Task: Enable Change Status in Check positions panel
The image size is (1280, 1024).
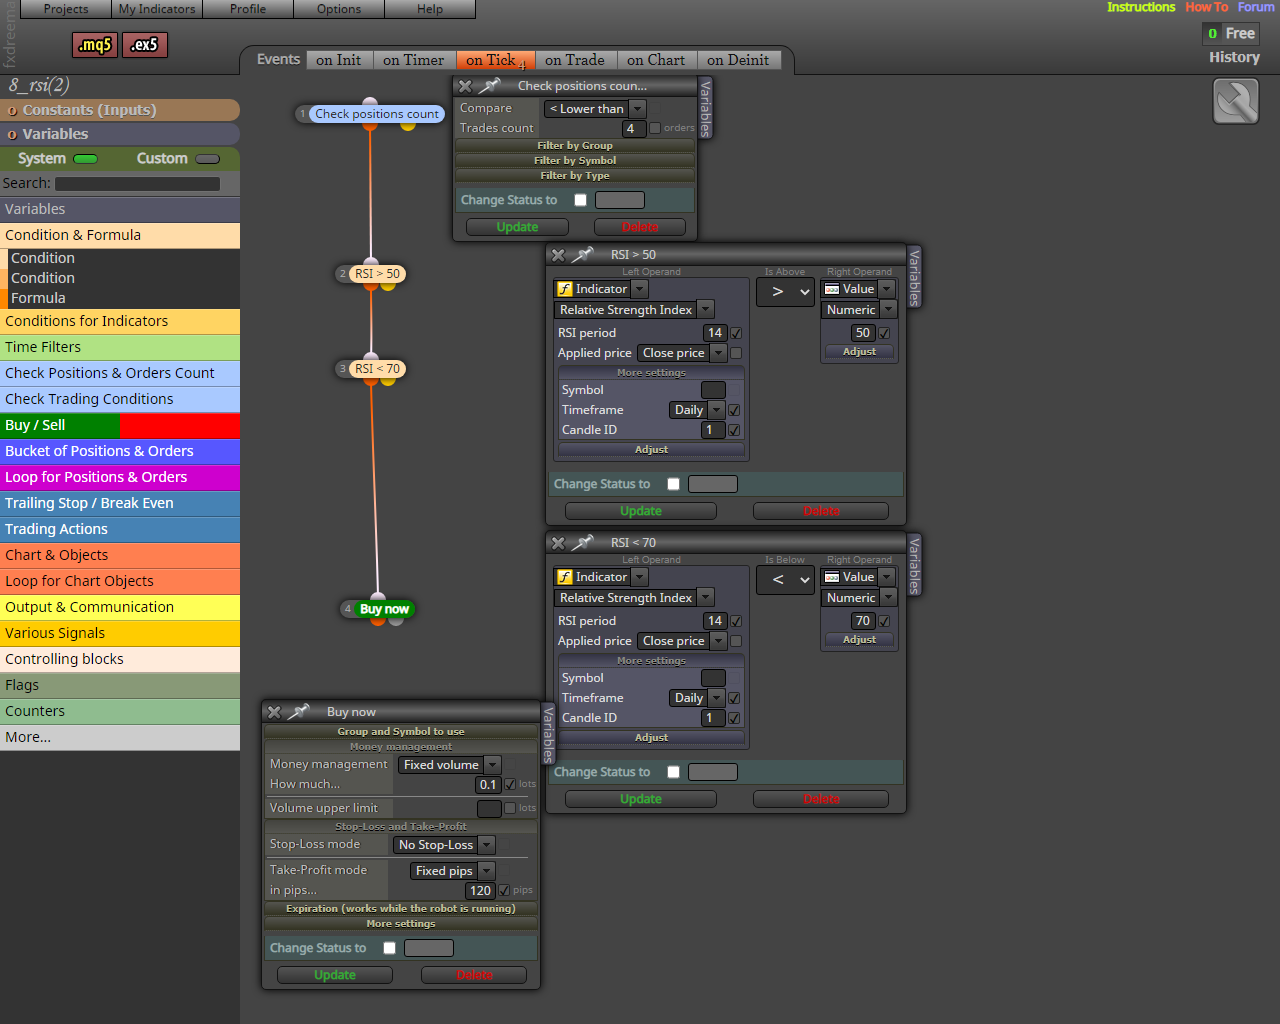Action: [x=580, y=200]
